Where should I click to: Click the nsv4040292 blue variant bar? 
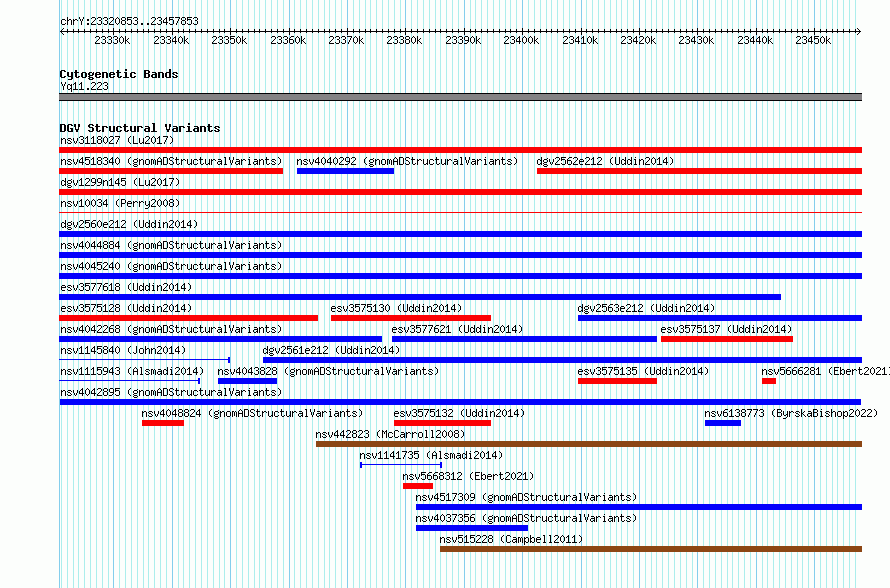coord(345,171)
